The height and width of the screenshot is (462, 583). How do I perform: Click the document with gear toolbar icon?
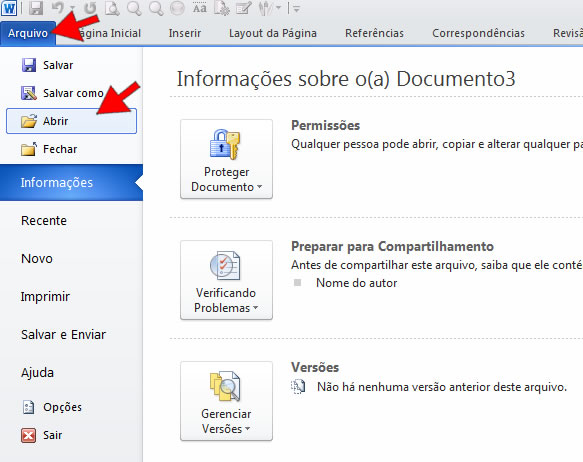point(222,8)
